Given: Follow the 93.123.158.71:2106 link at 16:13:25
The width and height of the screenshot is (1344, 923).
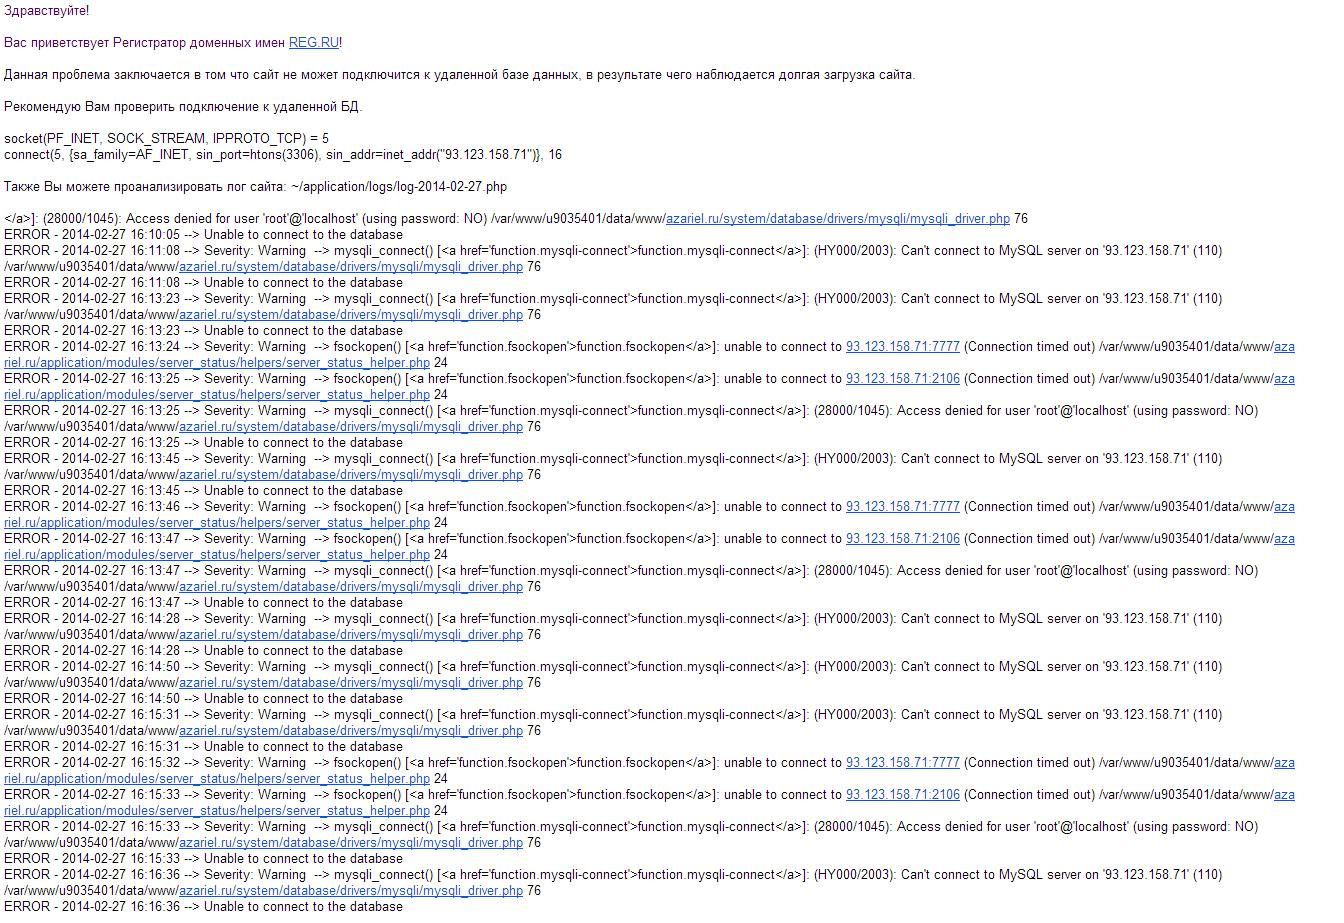Looking at the screenshot, I should (903, 379).
